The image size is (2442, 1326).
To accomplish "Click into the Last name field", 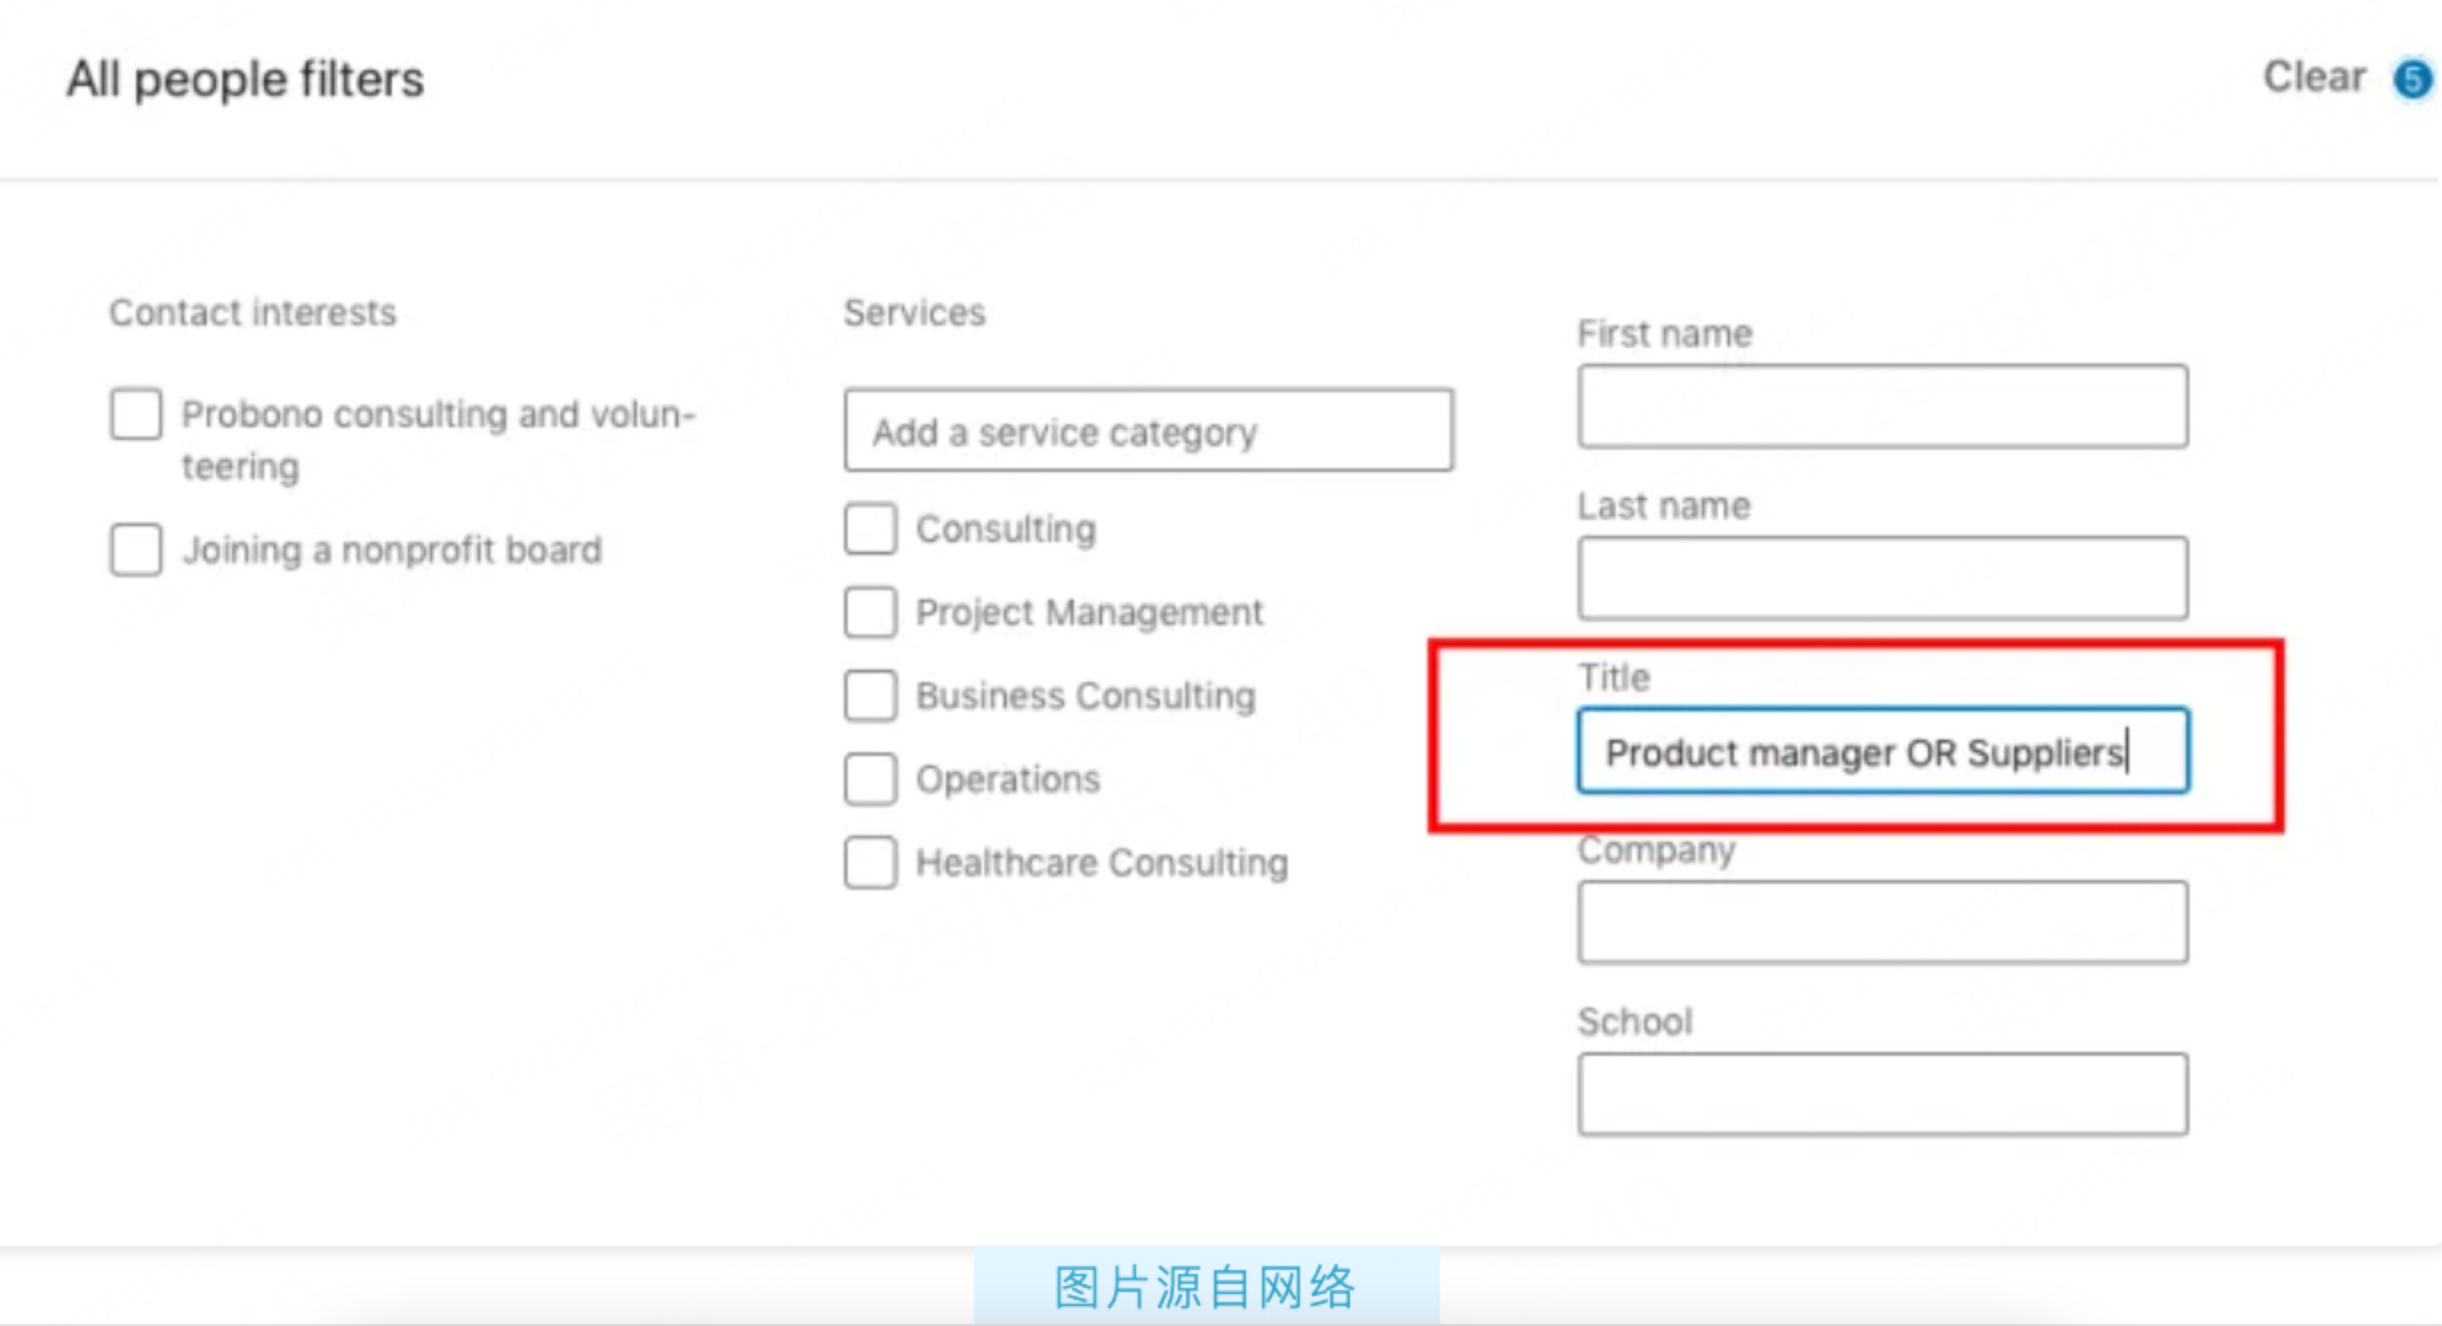I will [1882, 578].
